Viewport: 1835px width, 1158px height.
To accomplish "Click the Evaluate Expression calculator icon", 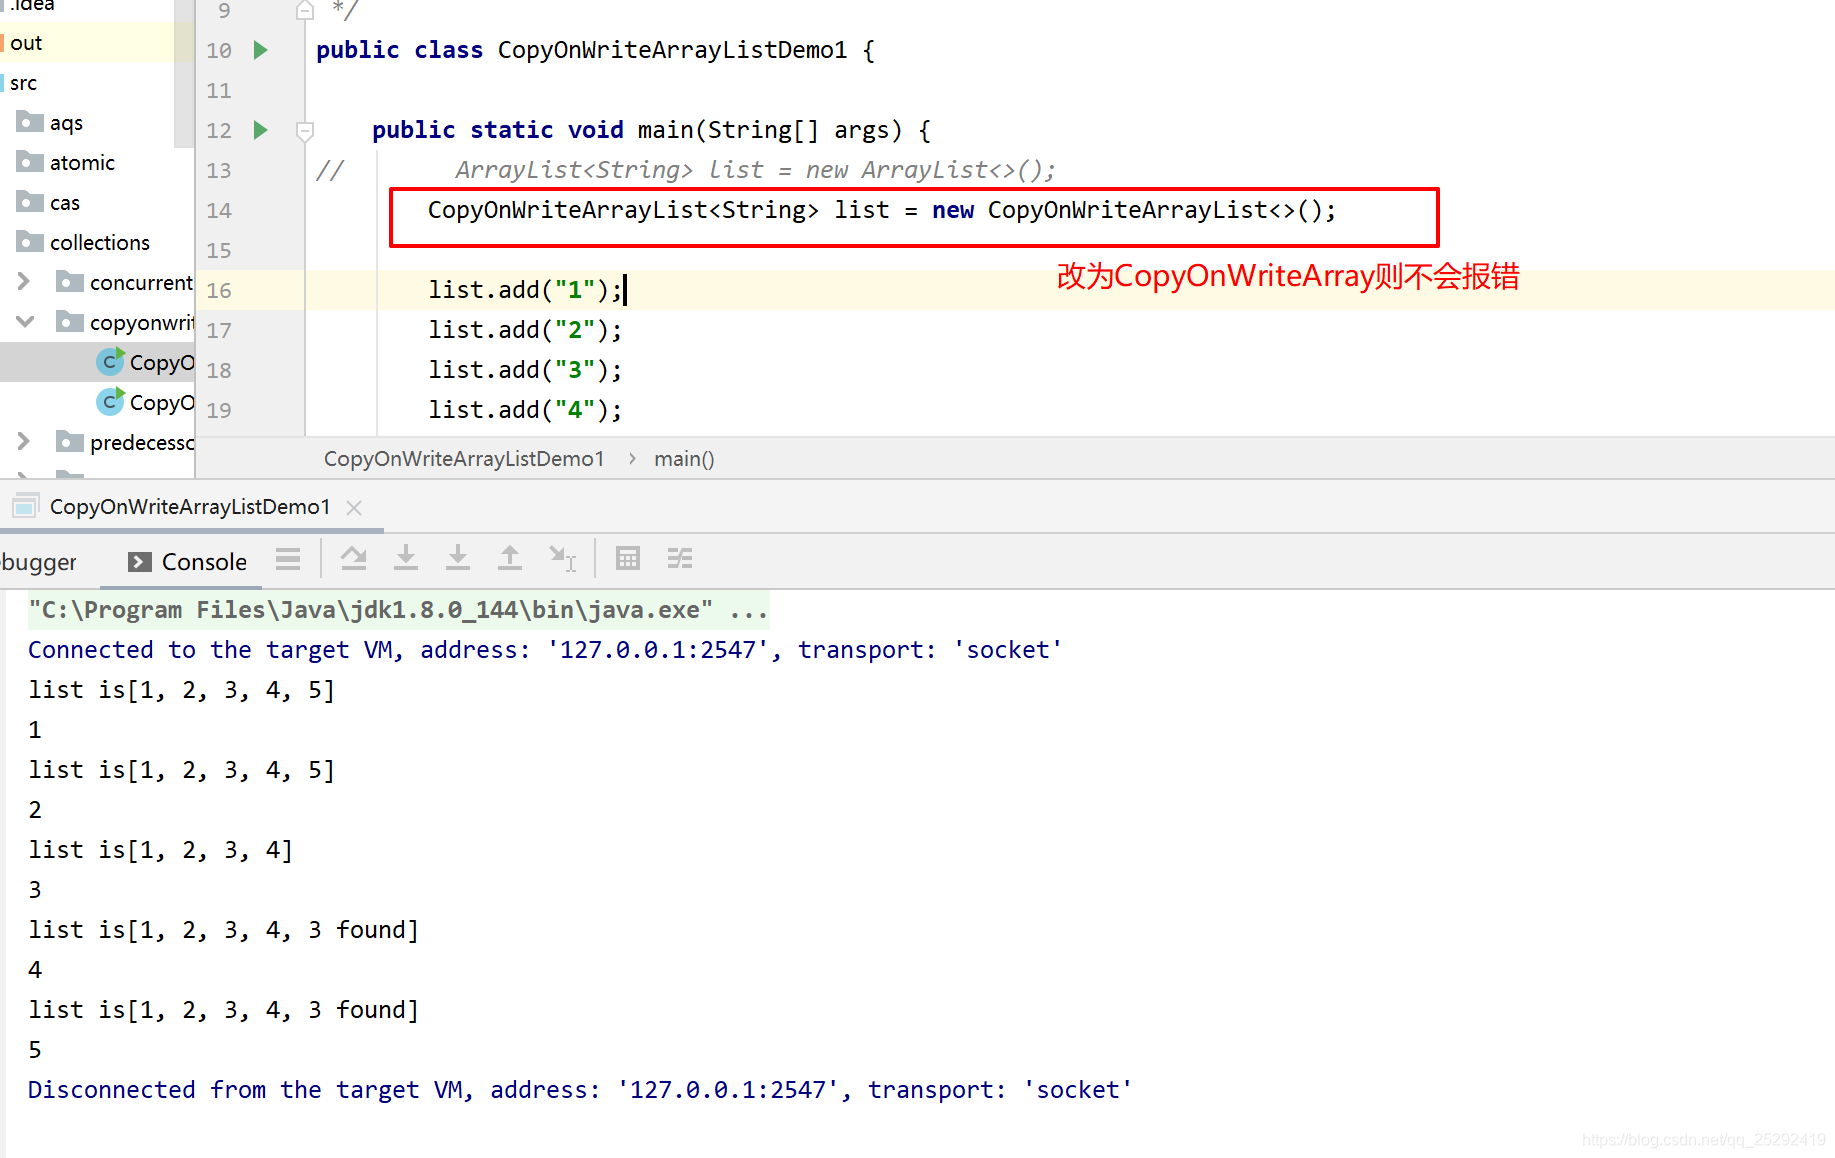I will coord(628,558).
